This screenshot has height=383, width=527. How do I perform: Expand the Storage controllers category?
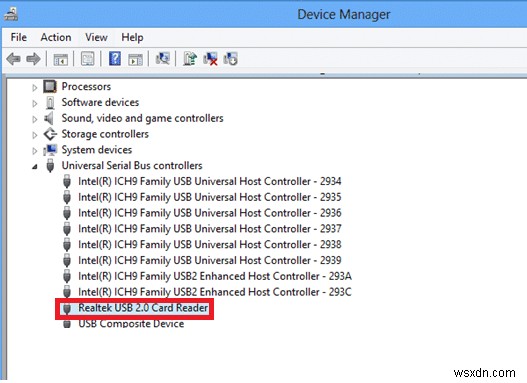click(x=35, y=135)
